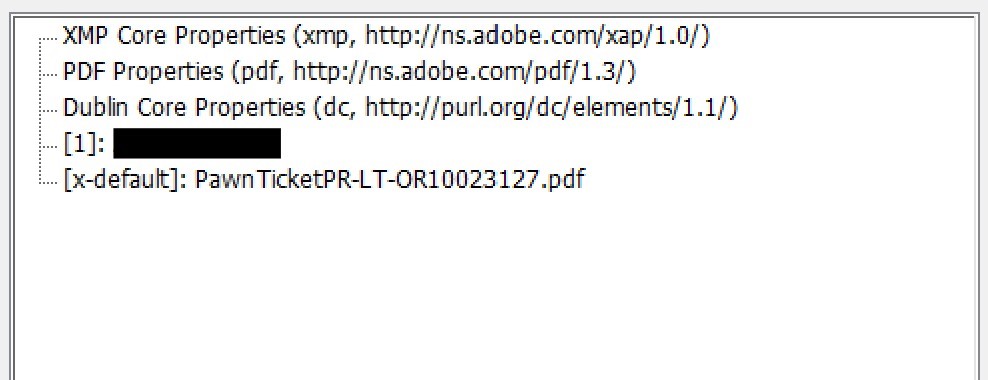Click the PawnTicketPR-LT-OR10023127.pdf value
988x380 pixels.
(390, 180)
